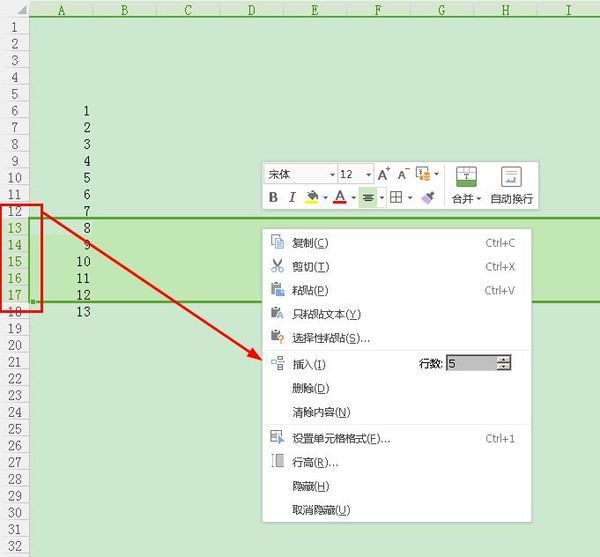Viewport: 600px width, 557px height.
Task: Select column A header
Action: click(62, 10)
